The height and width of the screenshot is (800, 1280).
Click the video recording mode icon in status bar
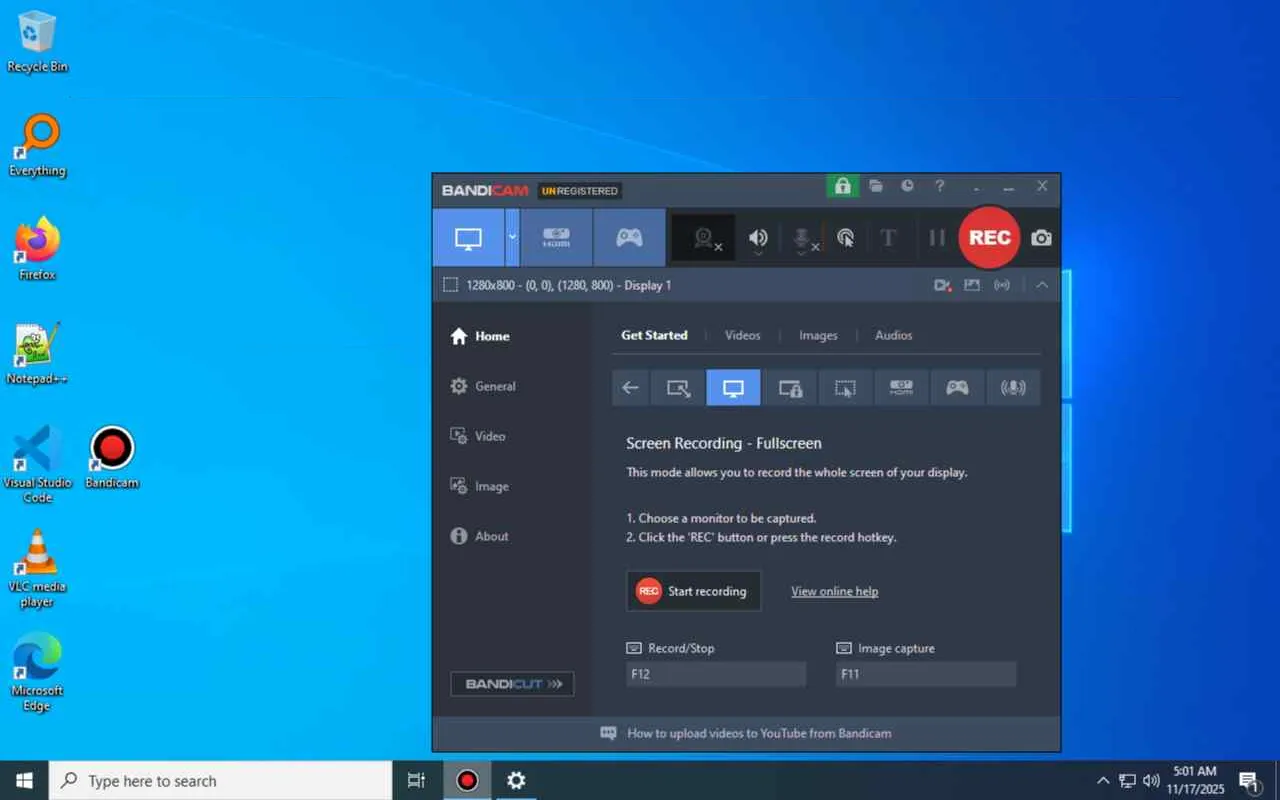click(x=942, y=285)
